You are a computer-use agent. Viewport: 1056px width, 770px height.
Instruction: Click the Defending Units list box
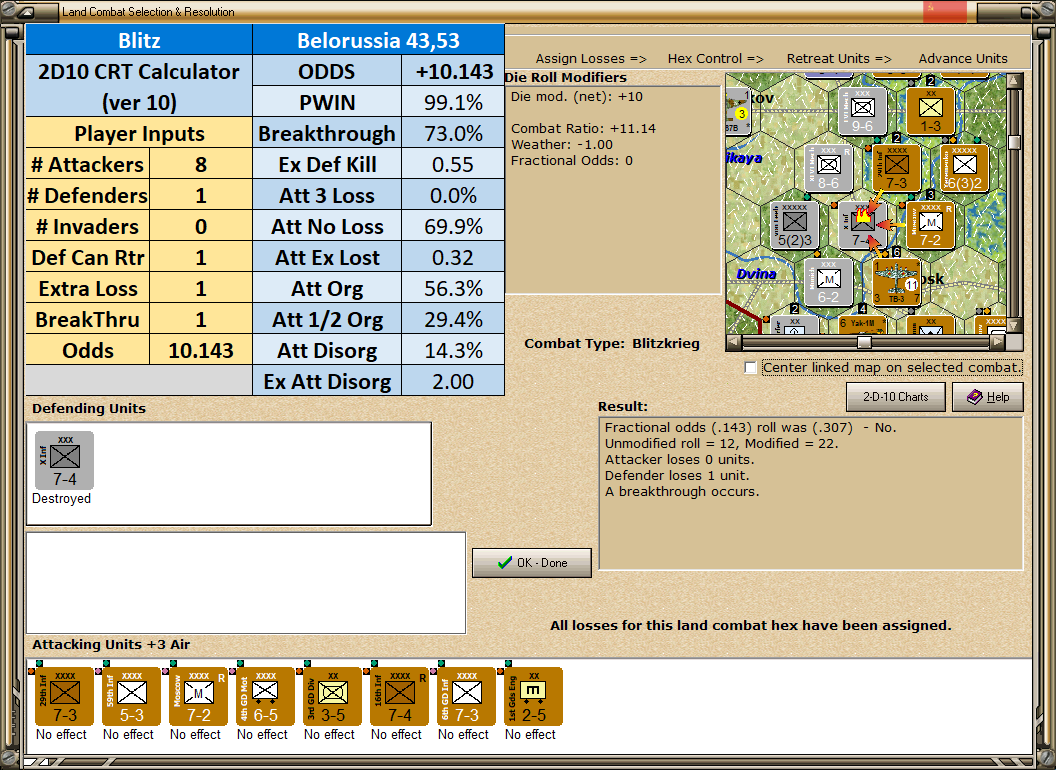[229, 474]
